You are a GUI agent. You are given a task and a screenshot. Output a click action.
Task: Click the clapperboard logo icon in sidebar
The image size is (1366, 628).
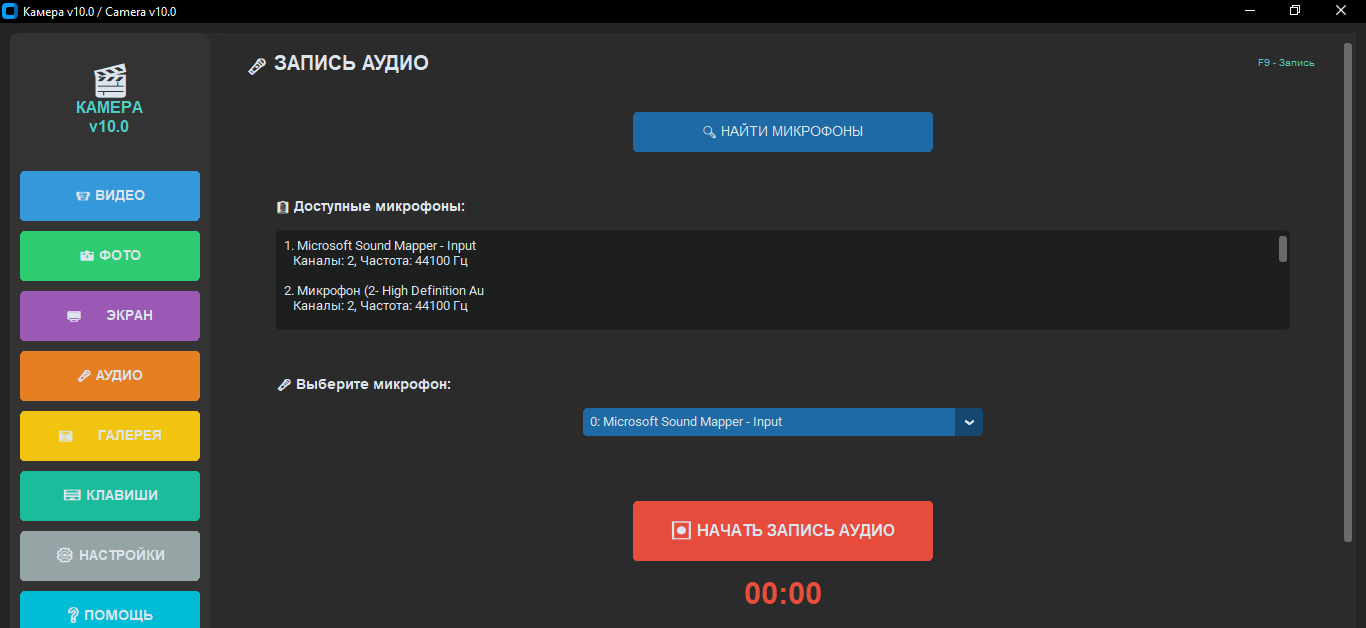pyautogui.click(x=109, y=80)
